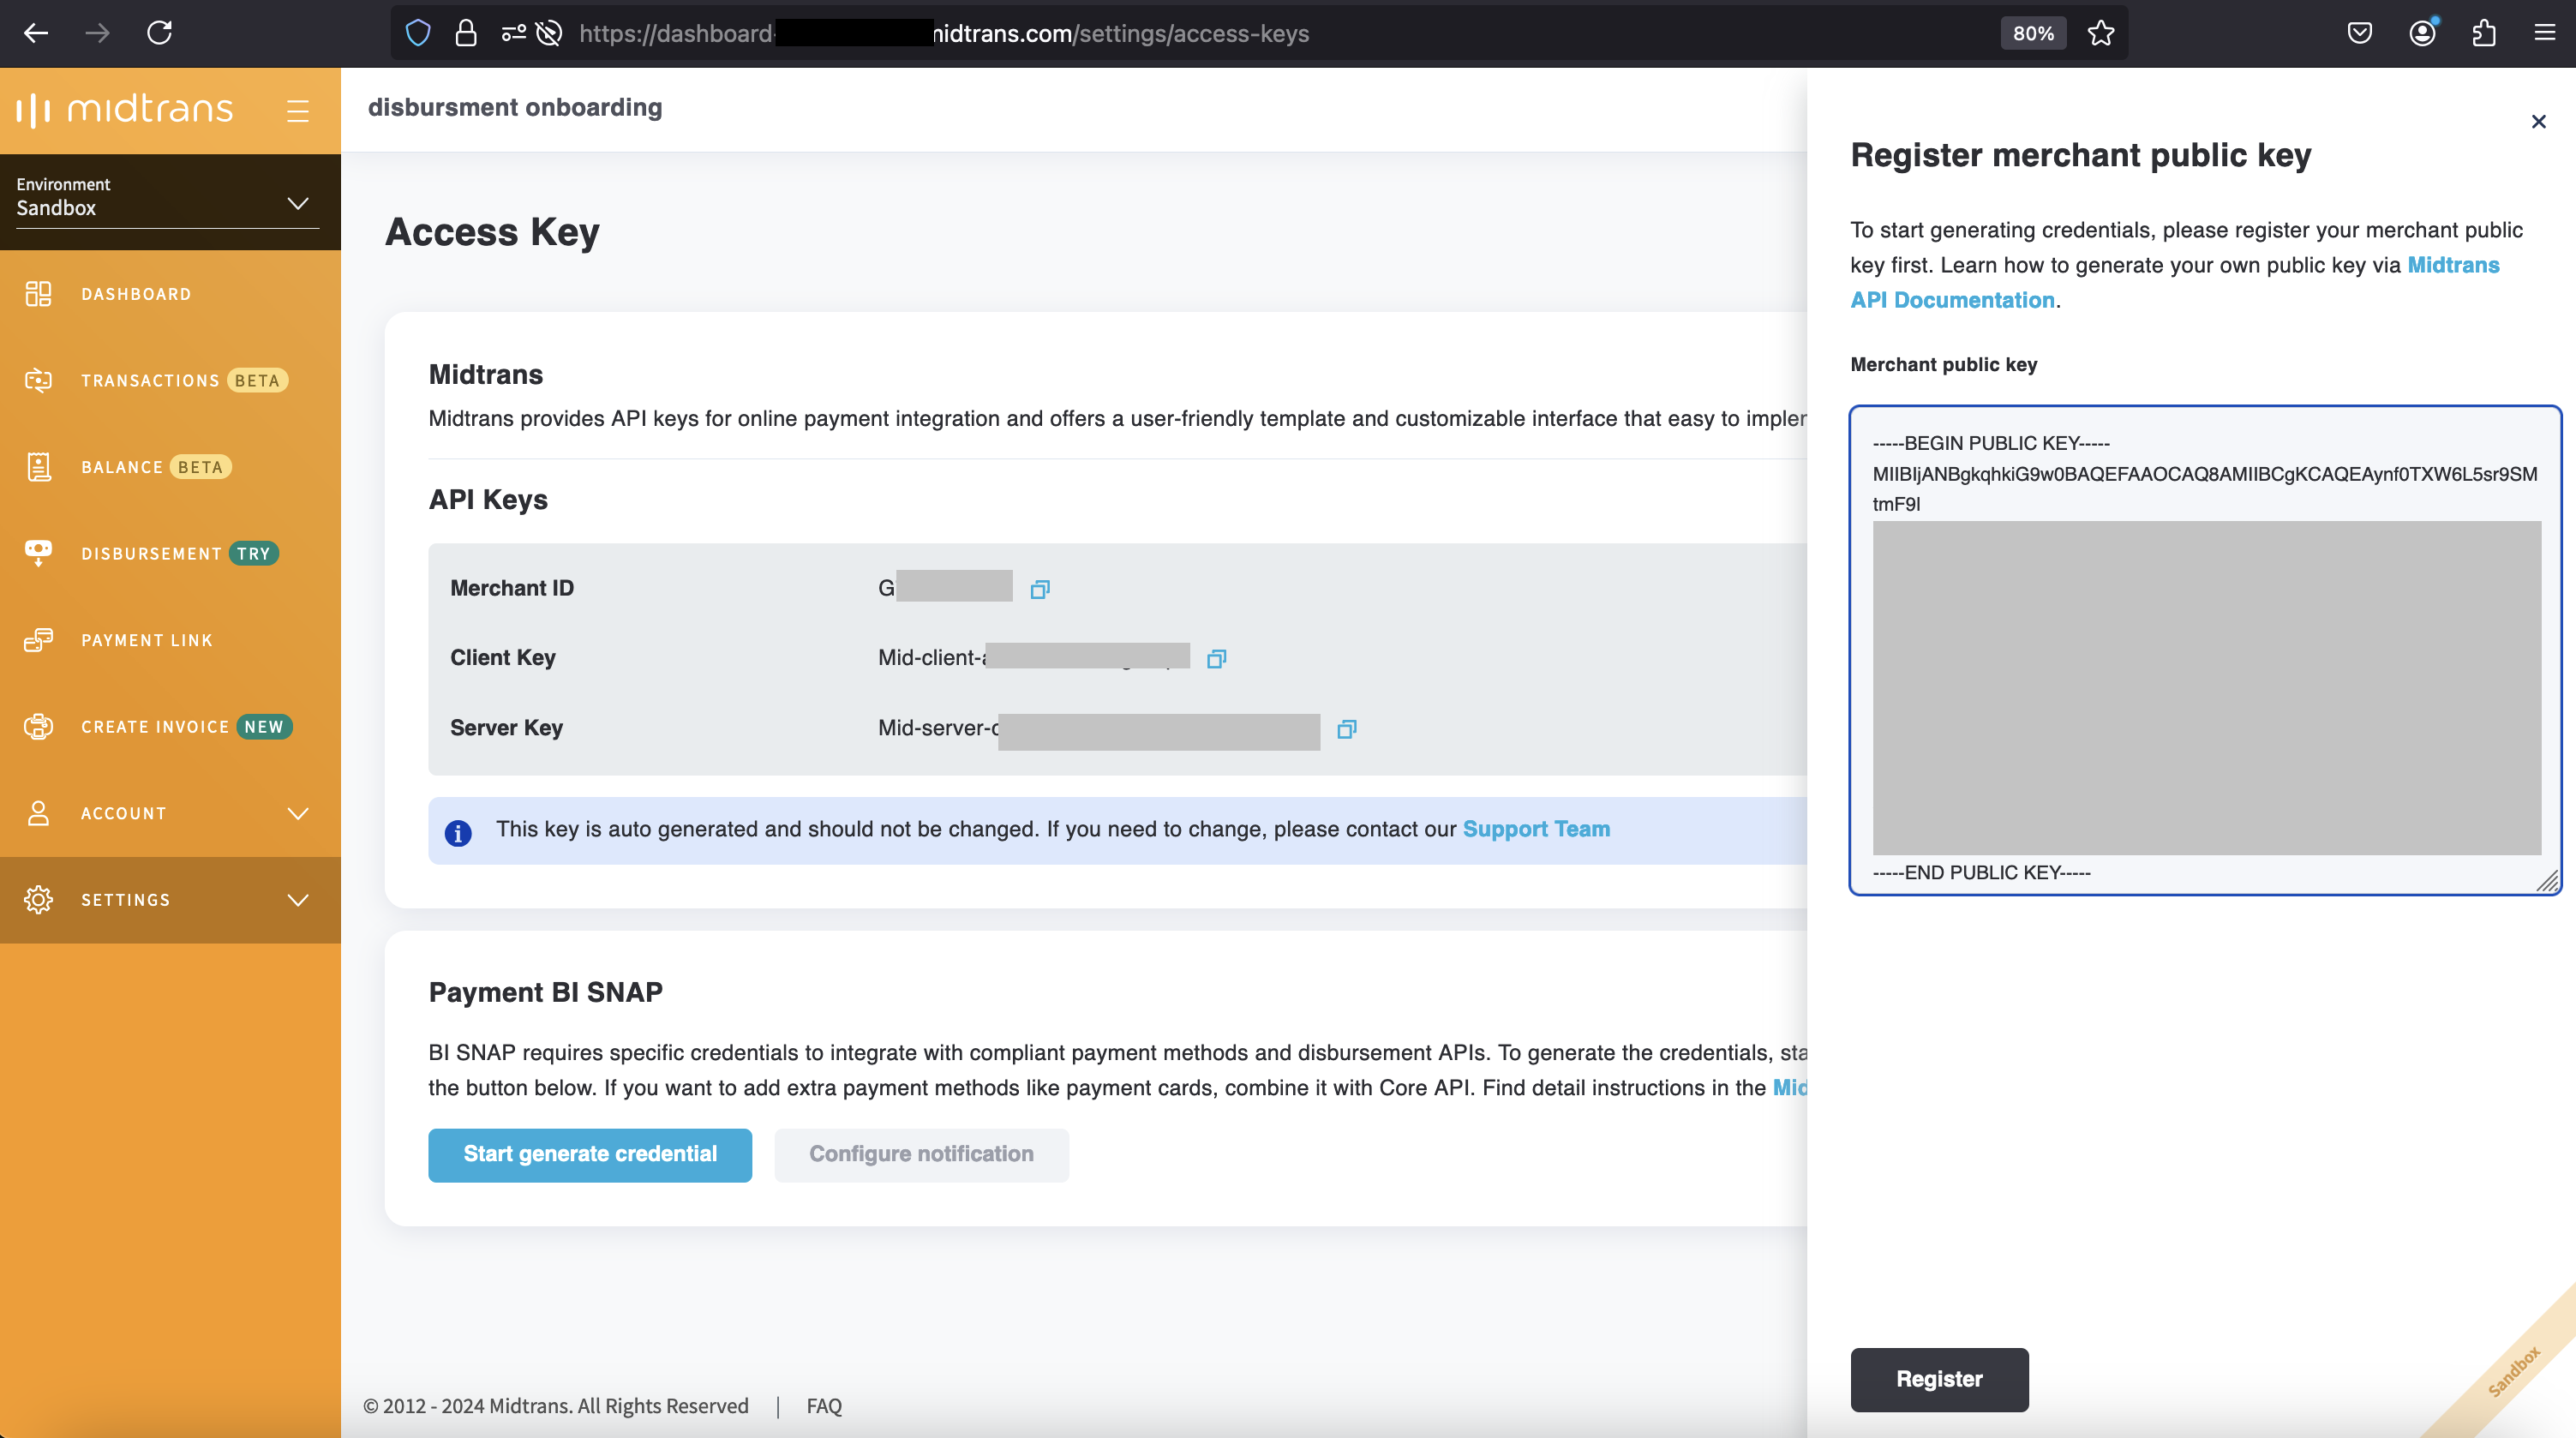Screen dimensions: 2576x1438
Task: Click the Settings gear icon
Action: 38,899
